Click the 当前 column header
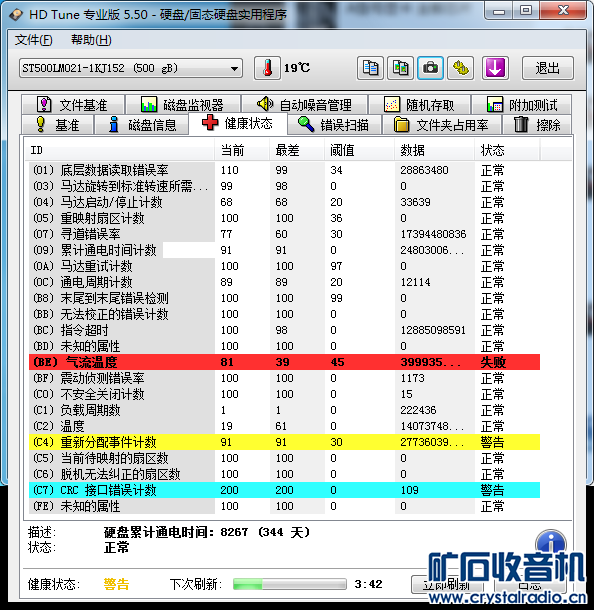 [x=242, y=150]
